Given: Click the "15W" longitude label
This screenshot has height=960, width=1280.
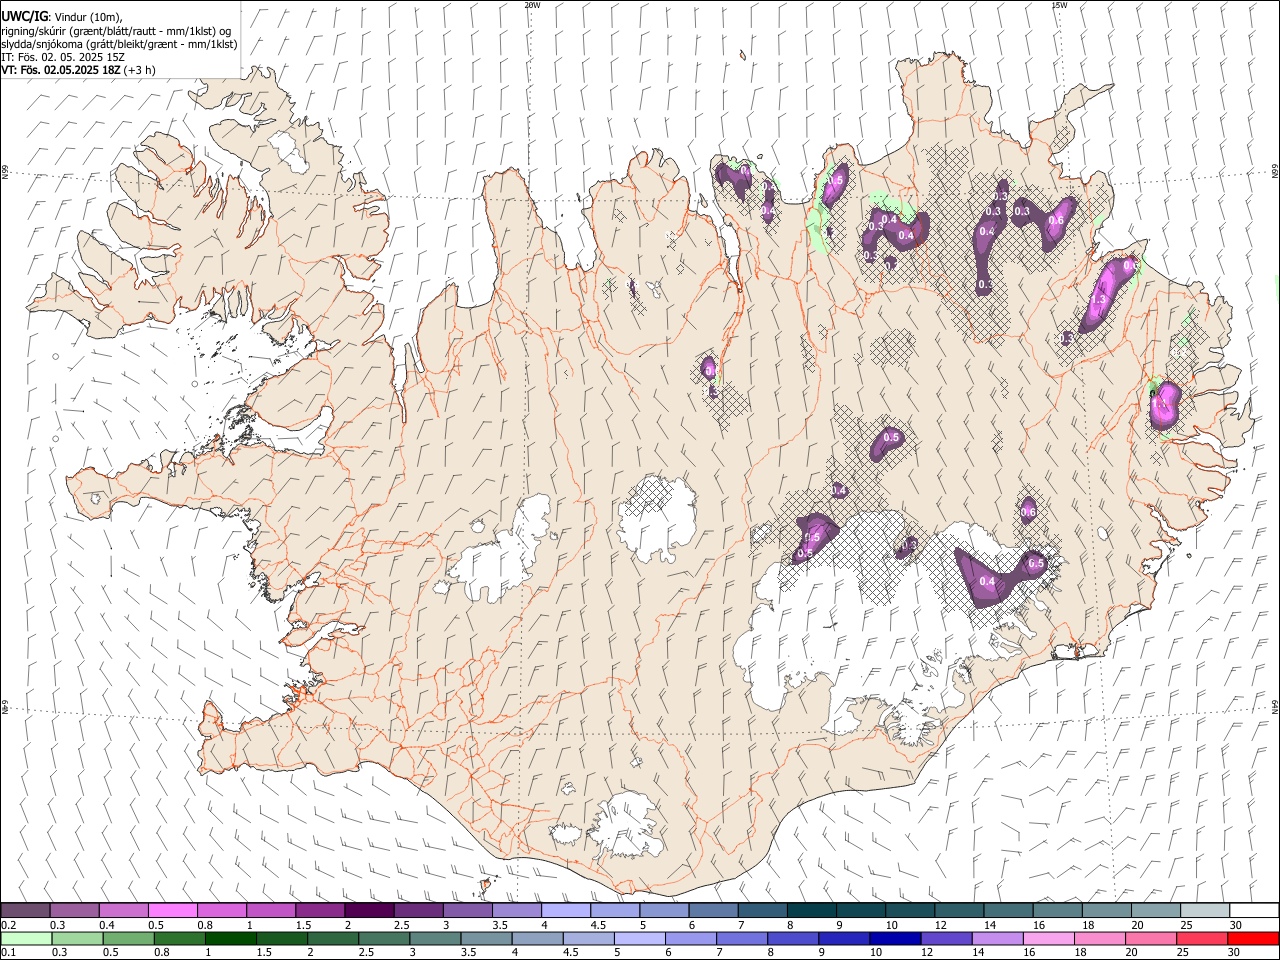Looking at the screenshot, I should (1059, 5).
